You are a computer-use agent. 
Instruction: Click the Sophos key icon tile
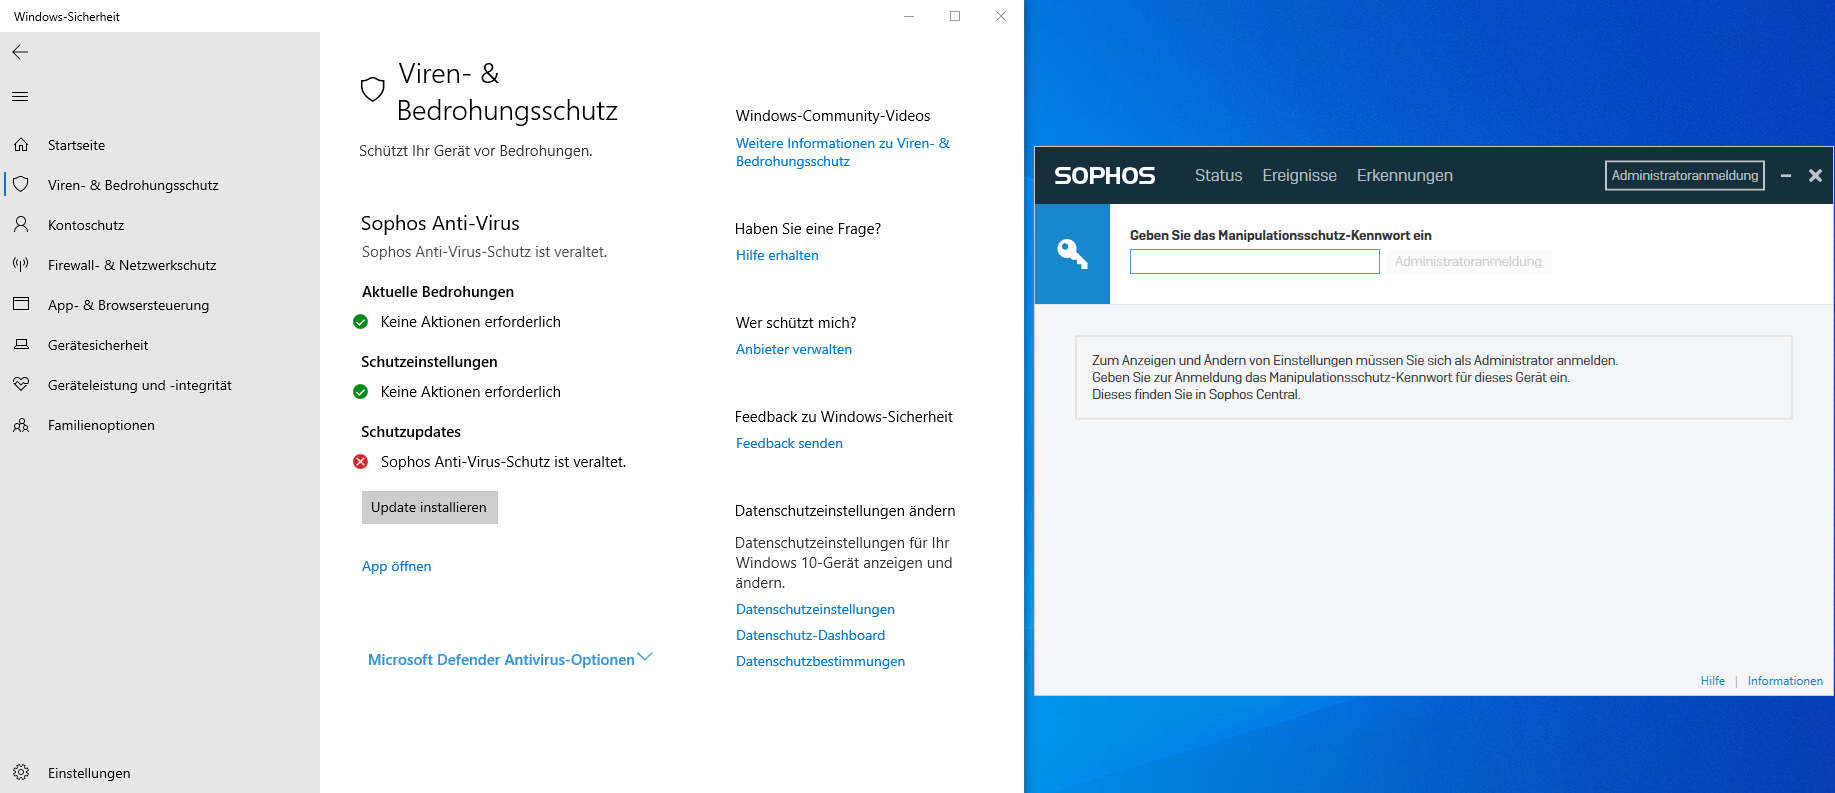[1072, 254]
